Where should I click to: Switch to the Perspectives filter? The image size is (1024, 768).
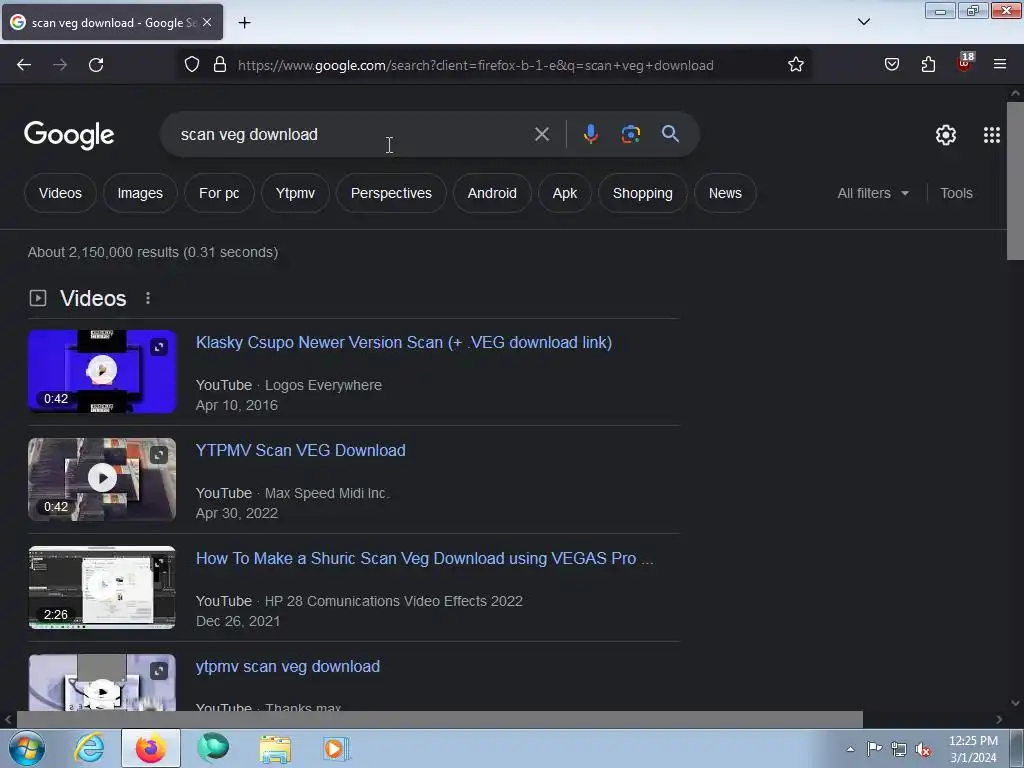click(391, 193)
